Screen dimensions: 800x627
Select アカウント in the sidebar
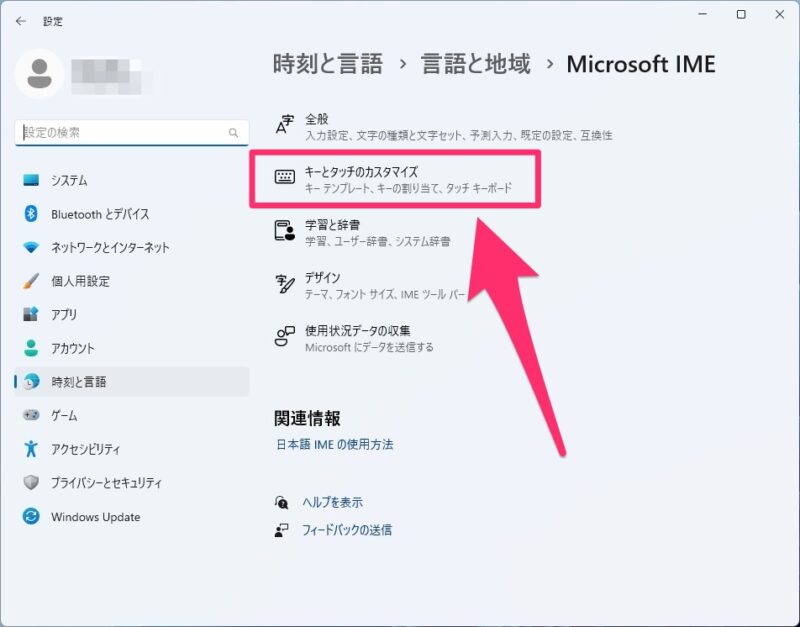132,348
